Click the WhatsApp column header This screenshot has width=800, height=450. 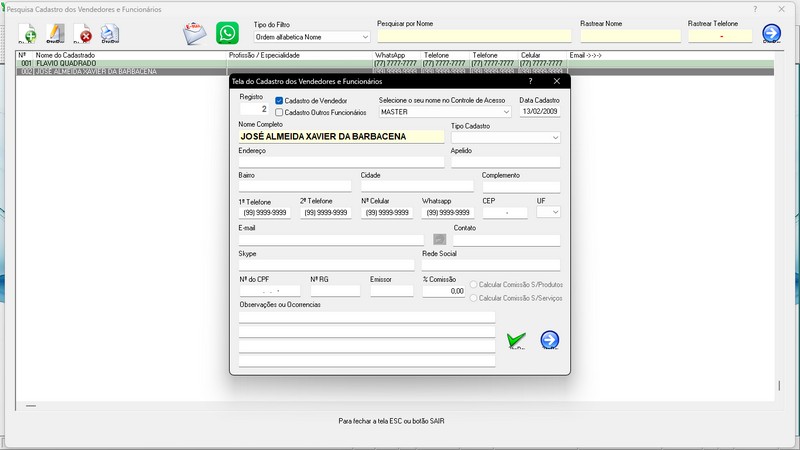click(x=390, y=55)
